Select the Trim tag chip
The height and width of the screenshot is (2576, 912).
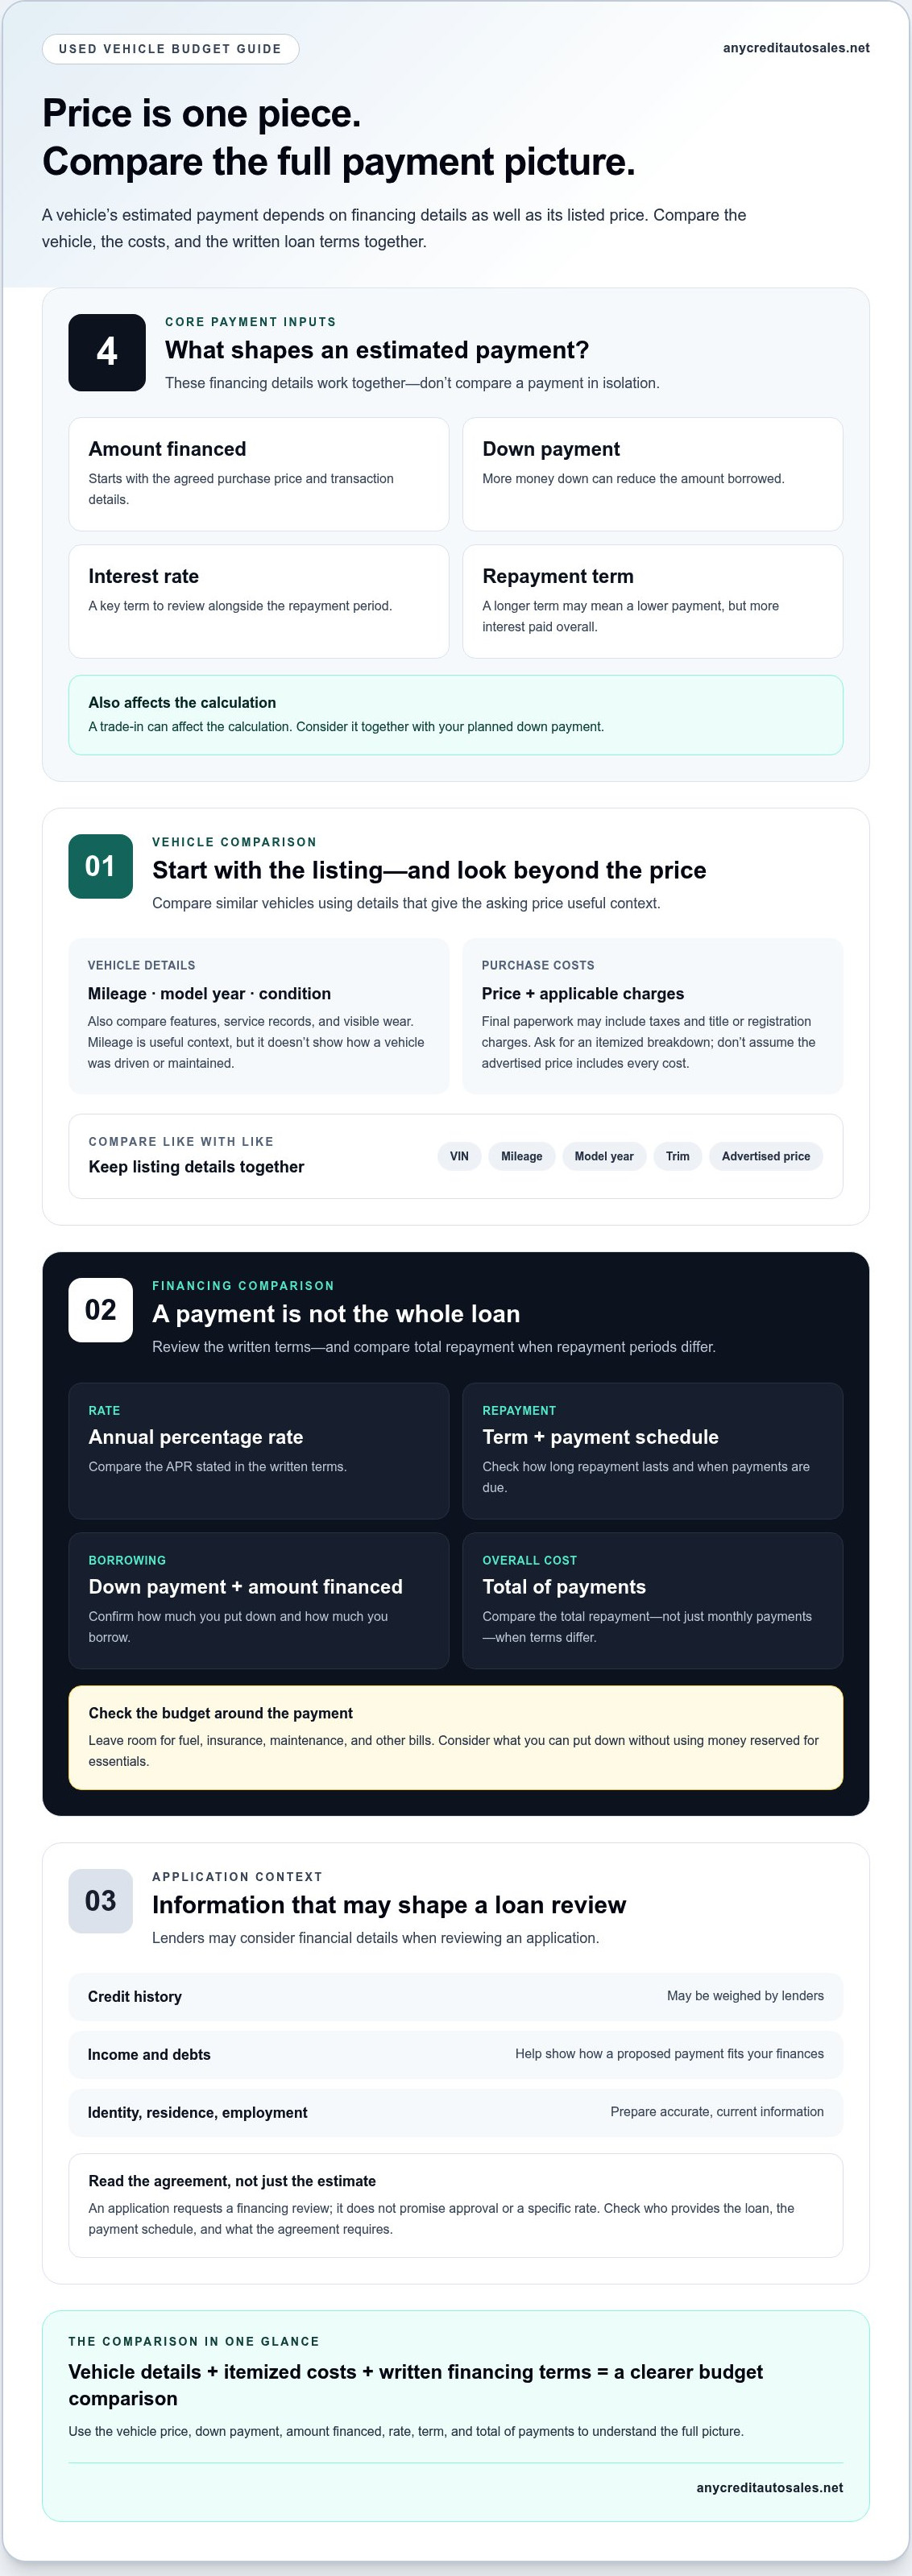[678, 1156]
